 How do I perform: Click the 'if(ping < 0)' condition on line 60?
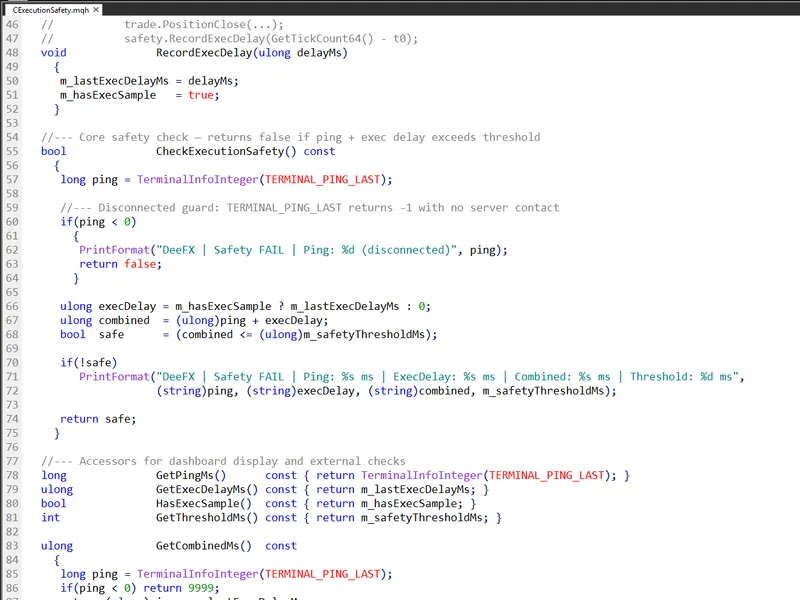click(x=98, y=221)
